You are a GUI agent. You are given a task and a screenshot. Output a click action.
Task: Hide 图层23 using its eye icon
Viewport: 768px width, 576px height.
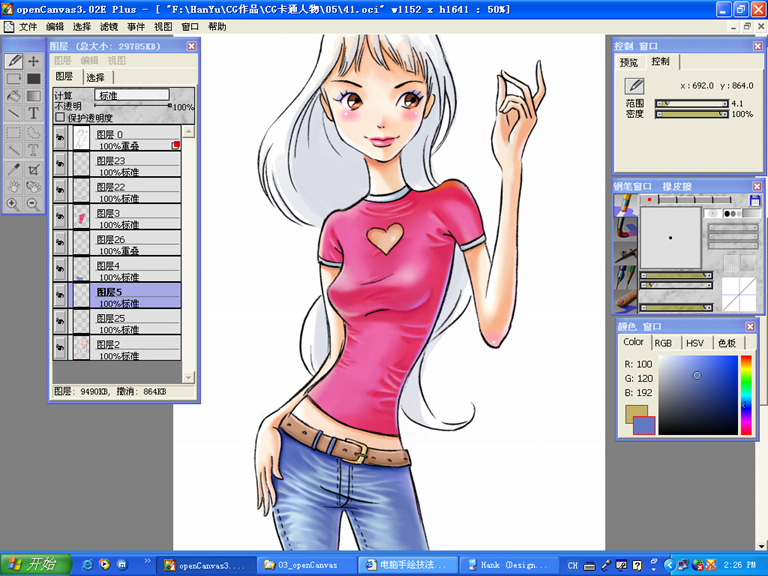pos(60,165)
